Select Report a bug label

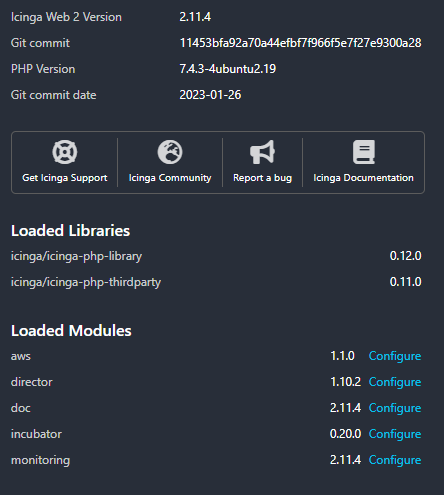262,178
